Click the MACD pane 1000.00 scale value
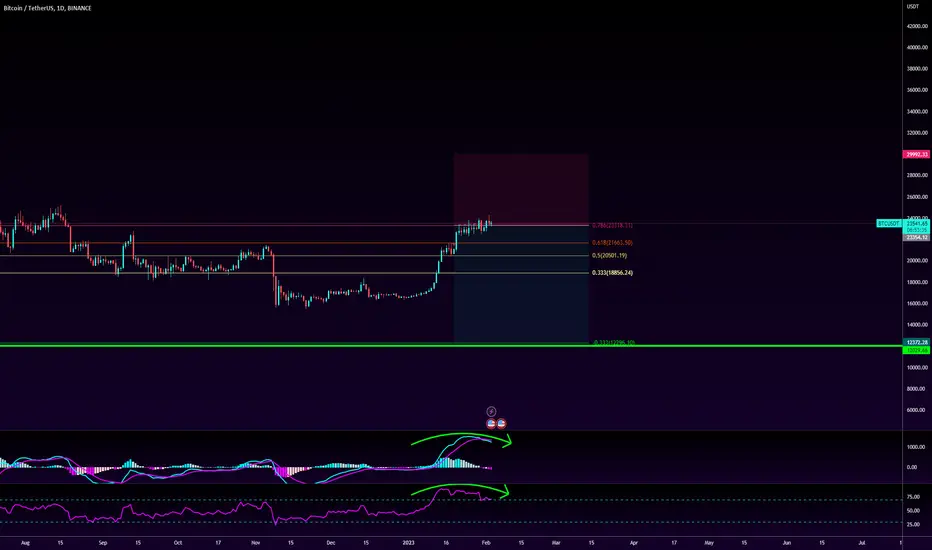The height and width of the screenshot is (550, 932). click(x=916, y=447)
